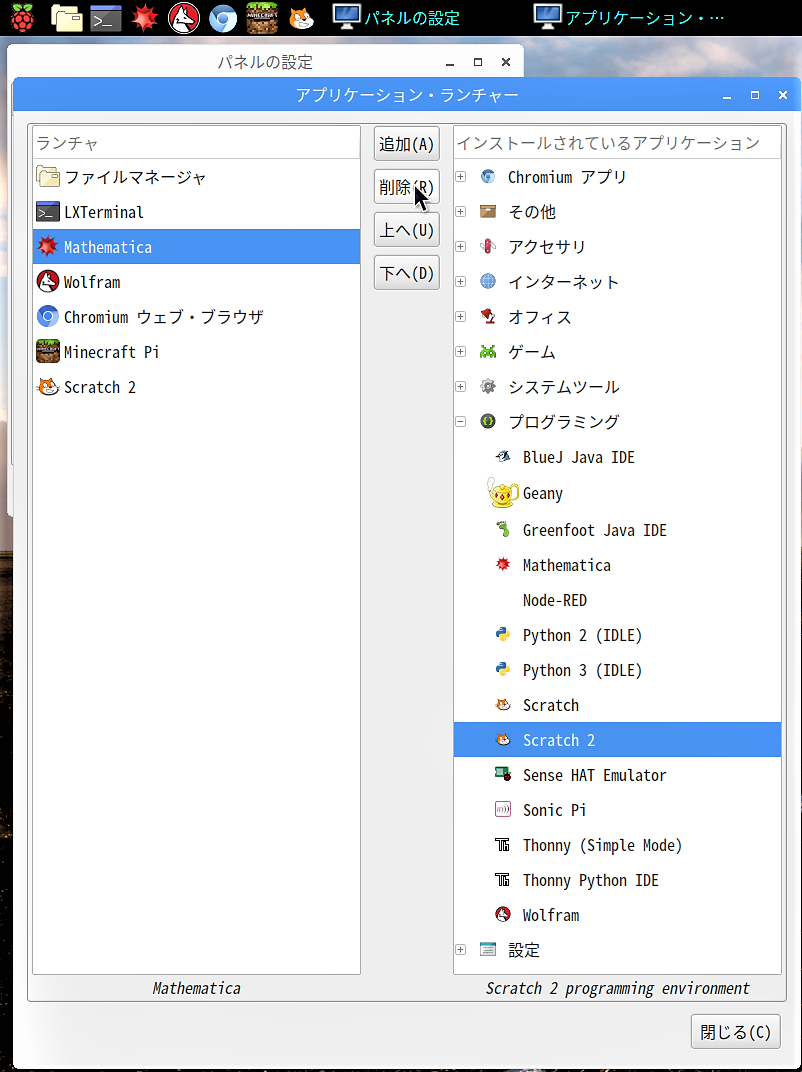The height and width of the screenshot is (1072, 802).
Task: Click the ランチャ column header
Action: pos(196,143)
